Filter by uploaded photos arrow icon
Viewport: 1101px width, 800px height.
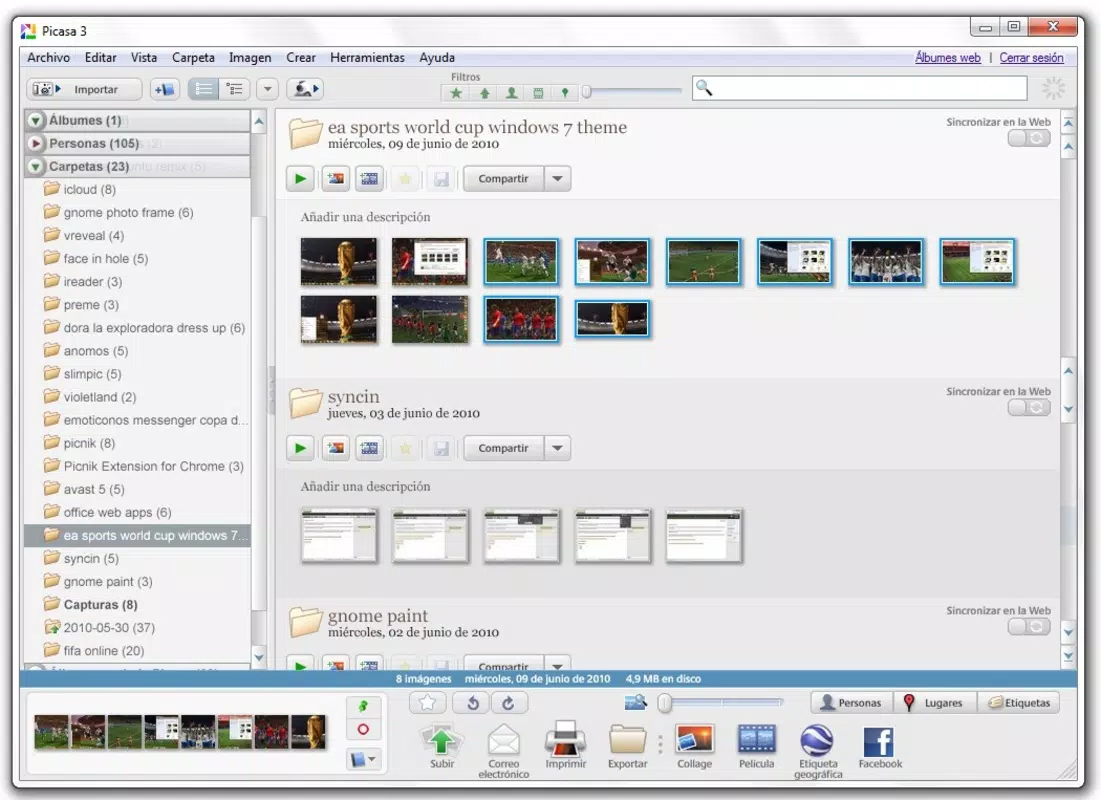click(484, 93)
